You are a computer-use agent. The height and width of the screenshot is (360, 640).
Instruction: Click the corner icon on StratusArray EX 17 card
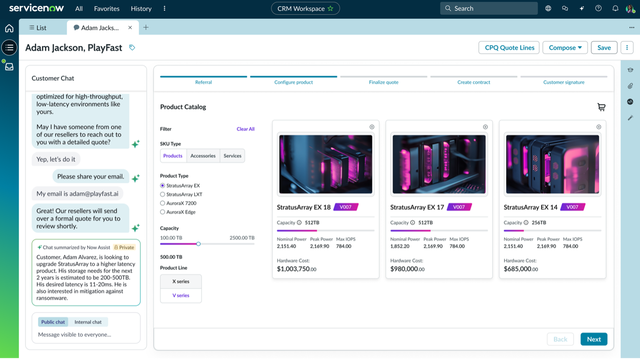(485, 127)
